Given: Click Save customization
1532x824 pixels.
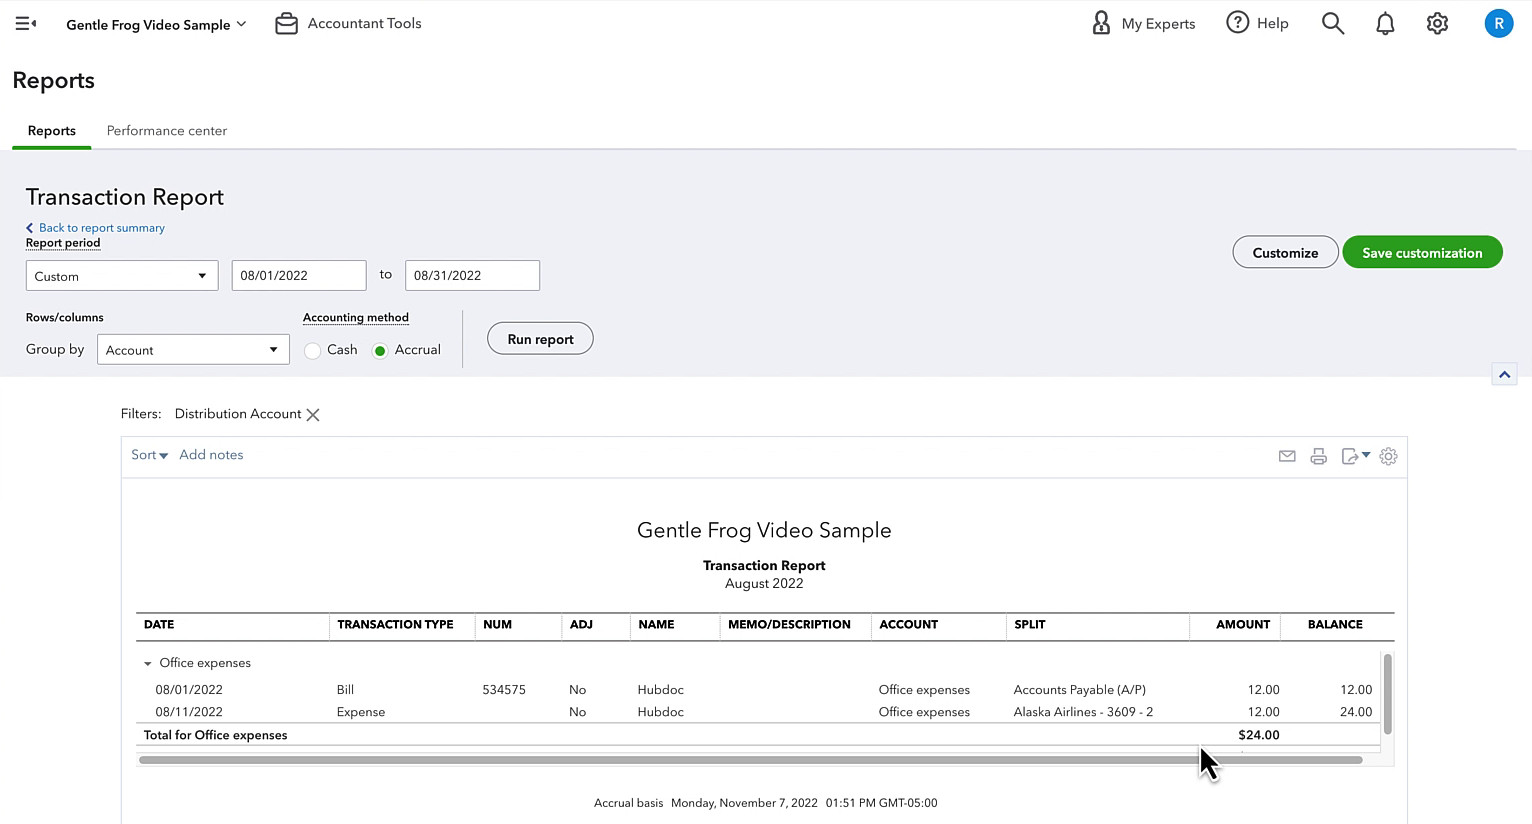Looking at the screenshot, I should pyautogui.click(x=1422, y=252).
